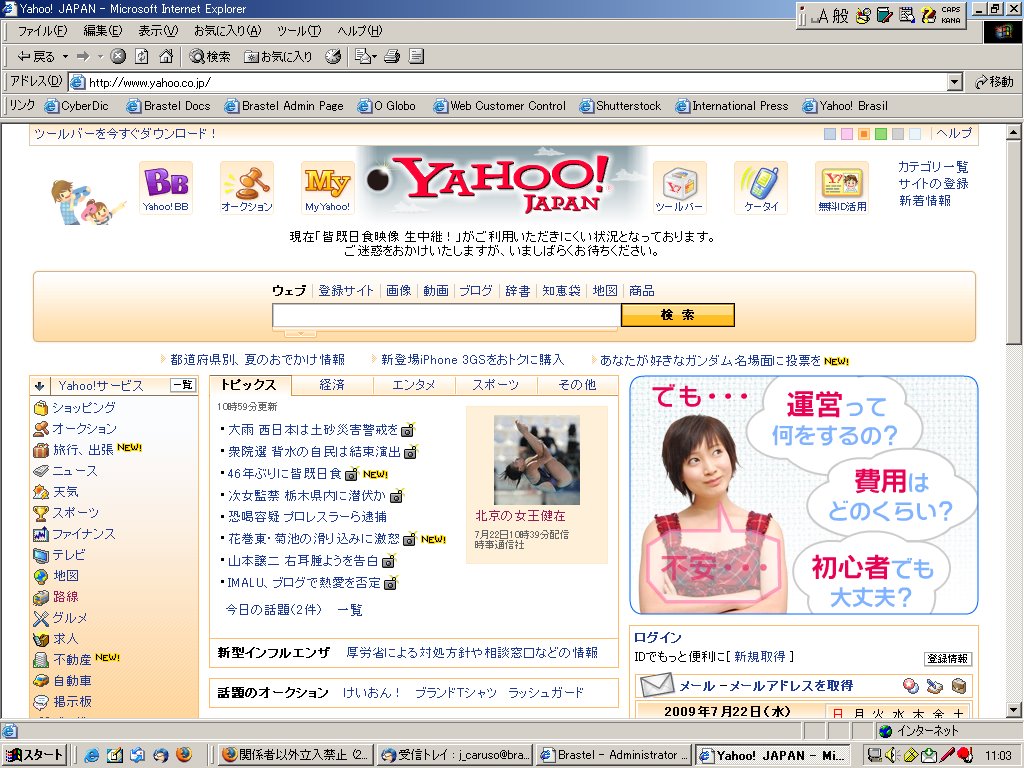
Task: Switch to the スポーツ news tab
Action: (x=496, y=385)
